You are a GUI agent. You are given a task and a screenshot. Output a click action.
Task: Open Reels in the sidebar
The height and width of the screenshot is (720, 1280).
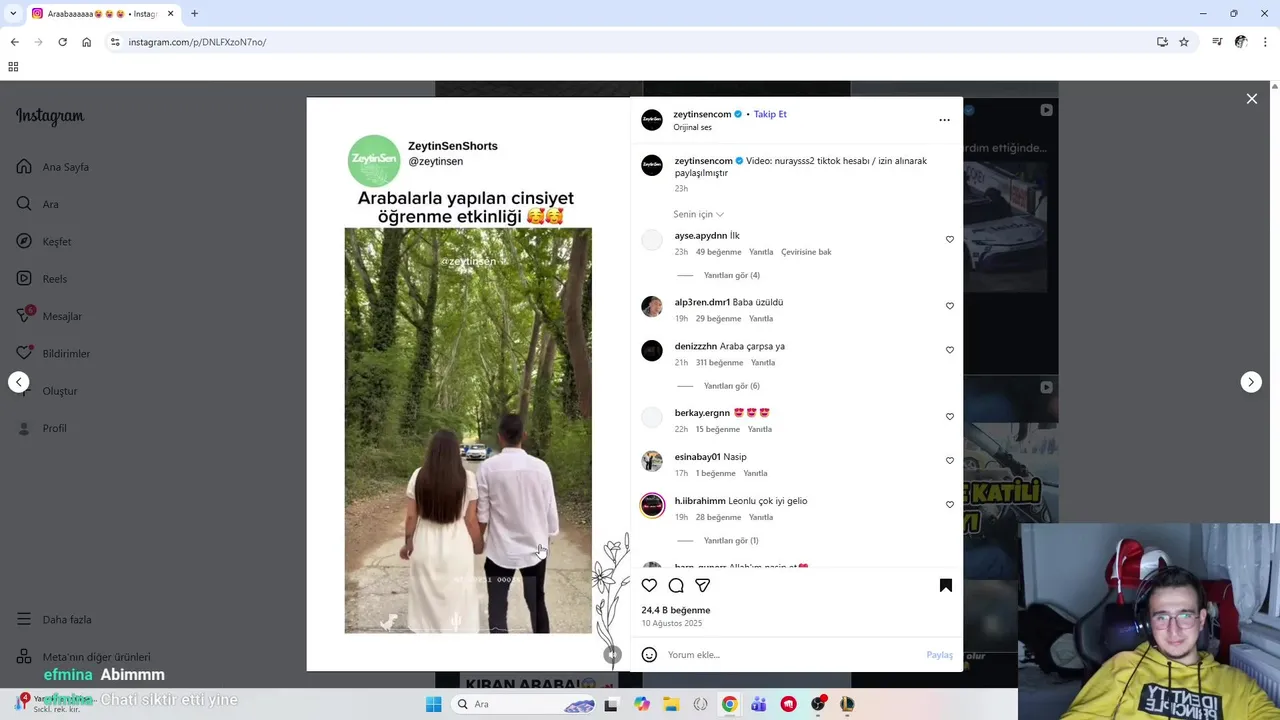tap(42, 279)
